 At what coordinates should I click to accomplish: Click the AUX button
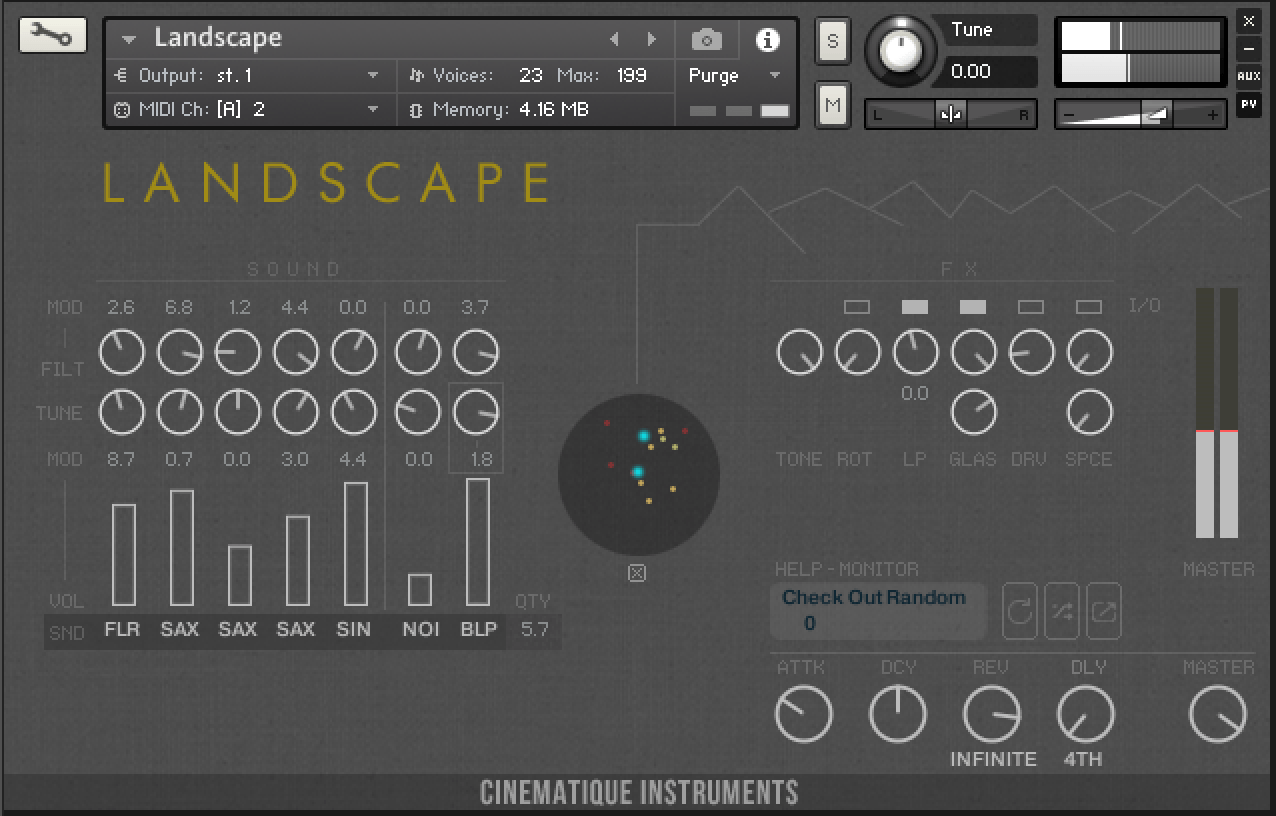1248,76
